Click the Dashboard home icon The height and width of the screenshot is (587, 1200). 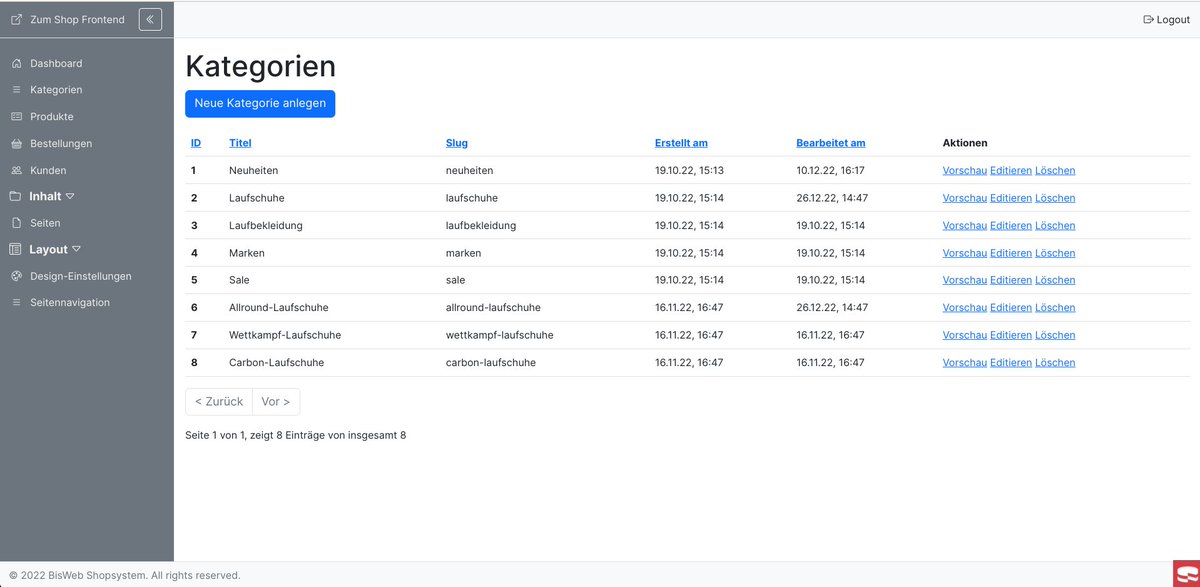click(x=16, y=63)
